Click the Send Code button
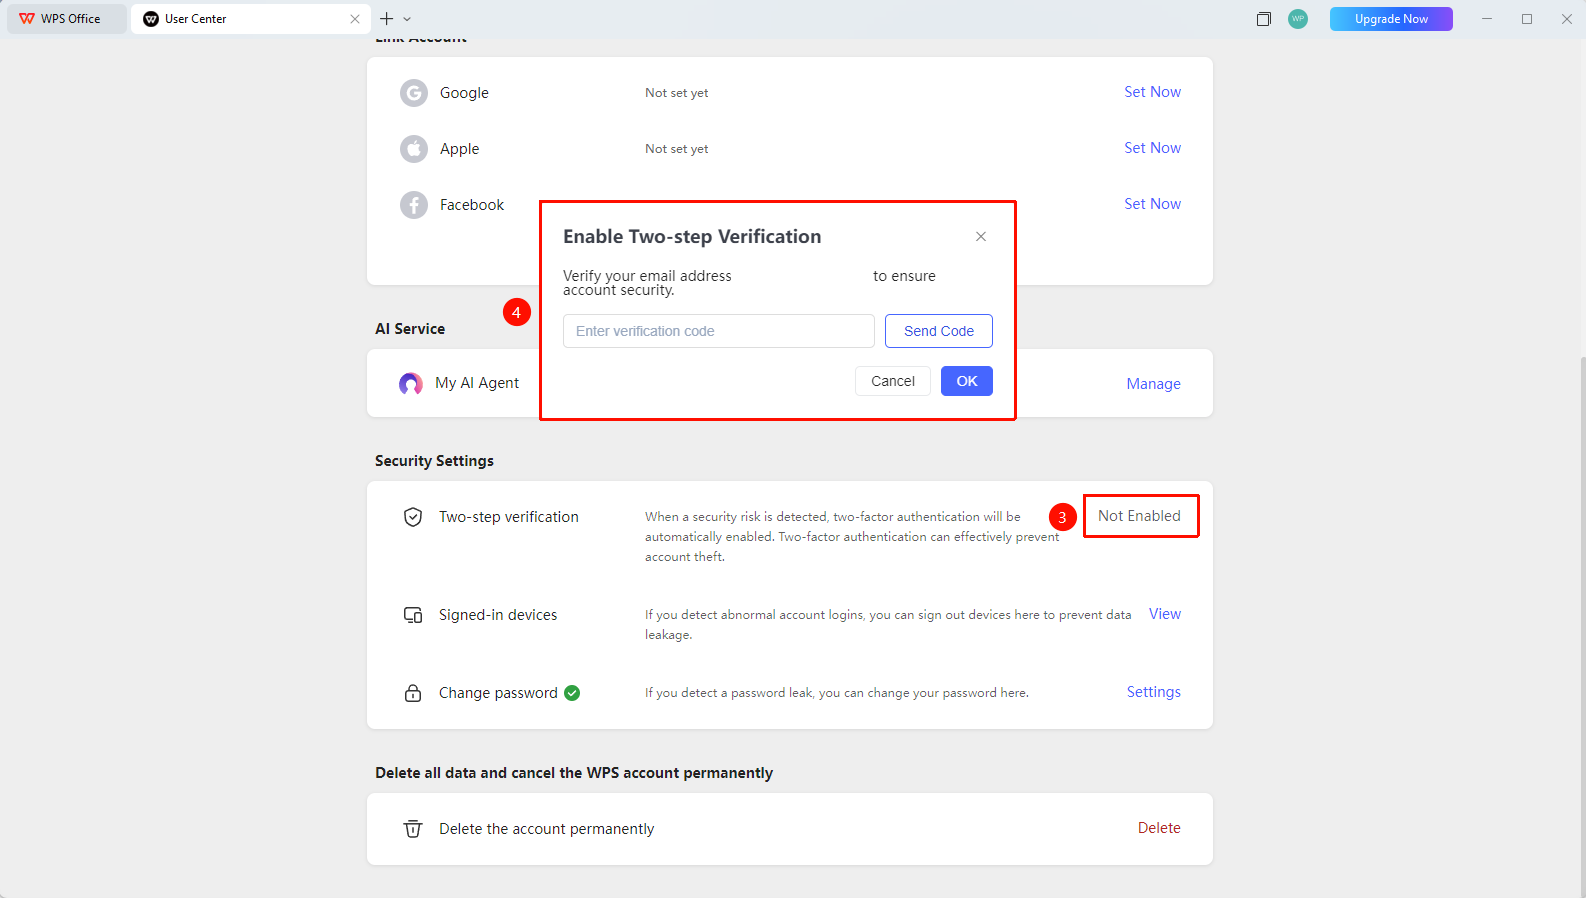The image size is (1586, 898). (939, 331)
